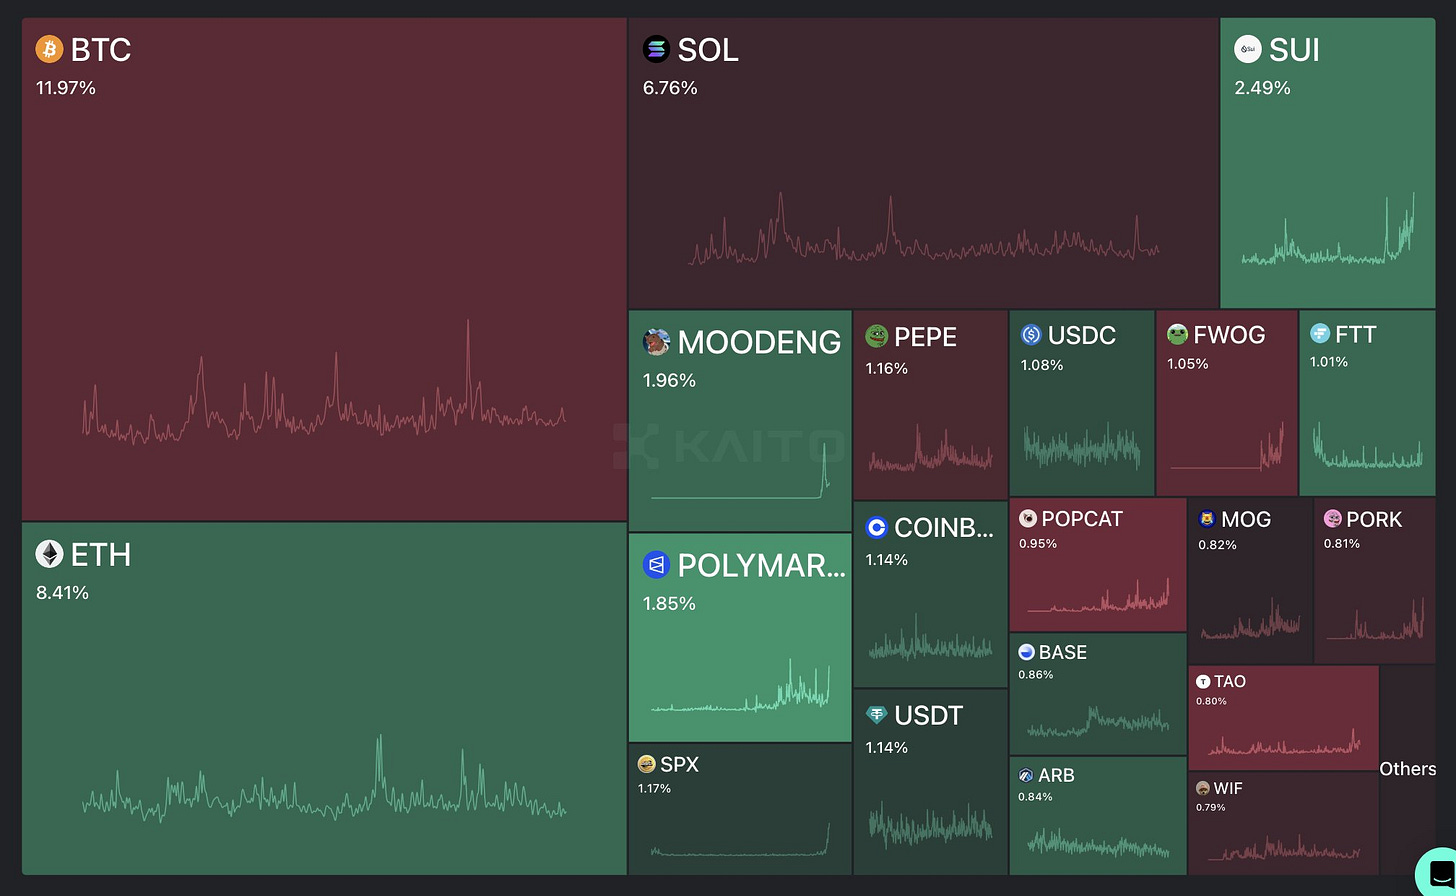Click the MOG cat icon
The width and height of the screenshot is (1456, 896).
point(1207,519)
